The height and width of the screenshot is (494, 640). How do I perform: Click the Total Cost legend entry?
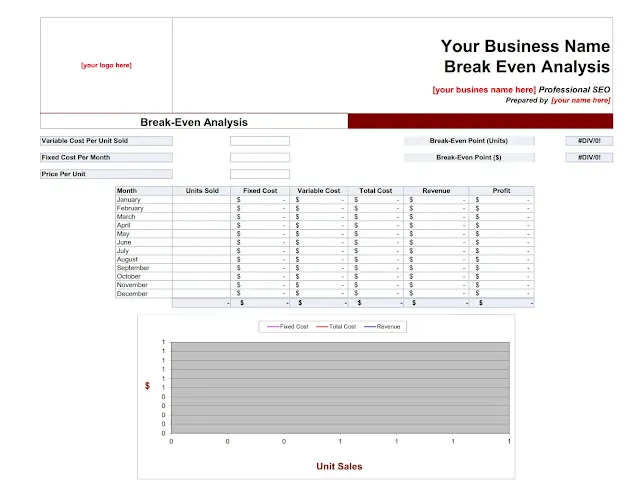(336, 327)
